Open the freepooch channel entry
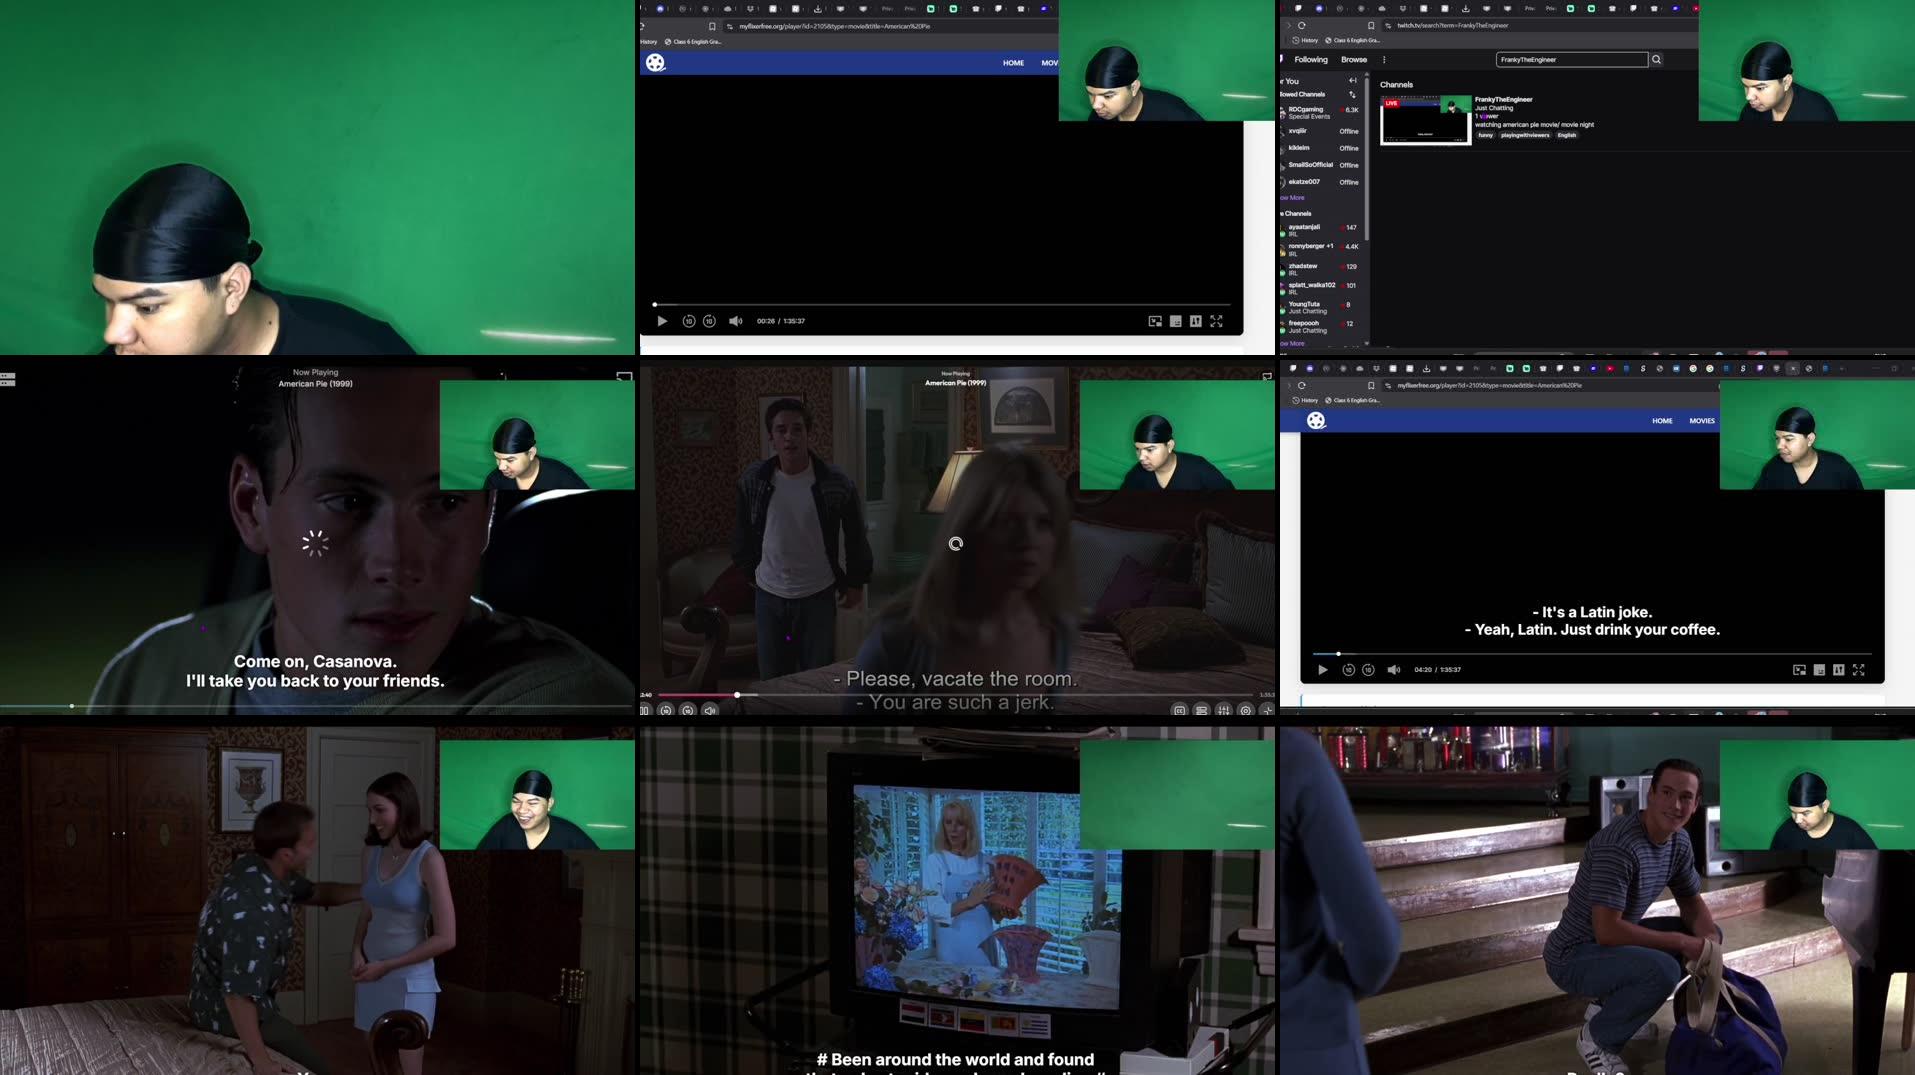Viewport: 1915px width, 1075px height. point(1322,326)
